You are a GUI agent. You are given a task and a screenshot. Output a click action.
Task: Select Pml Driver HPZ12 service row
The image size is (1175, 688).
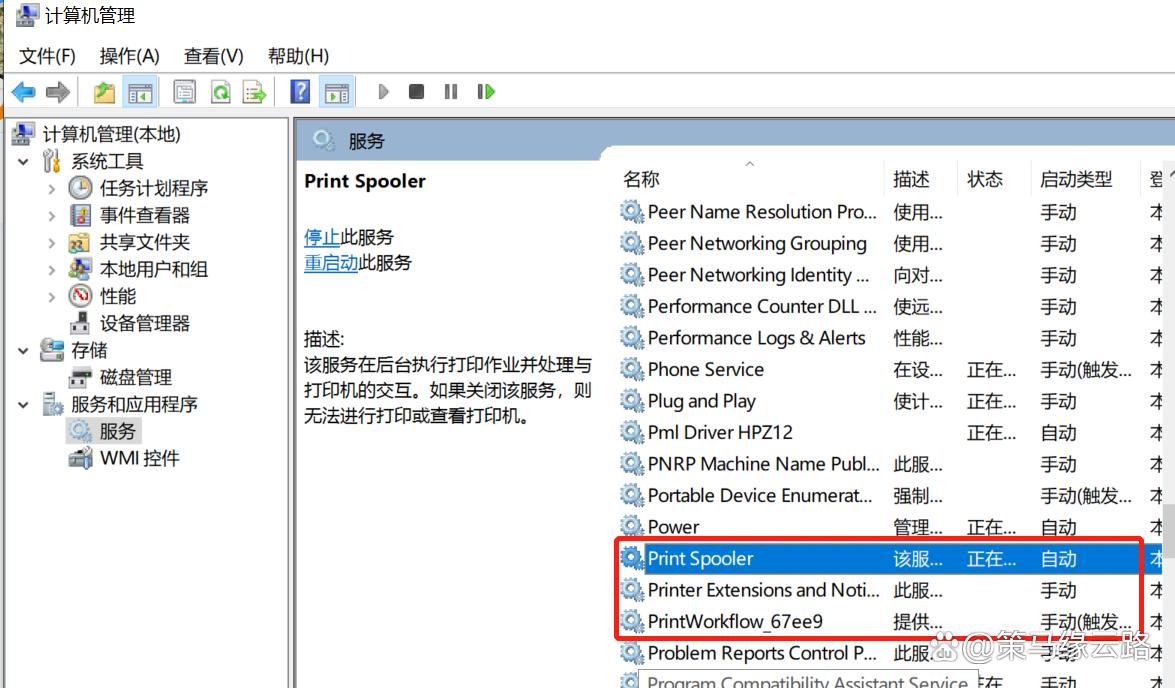[890, 432]
